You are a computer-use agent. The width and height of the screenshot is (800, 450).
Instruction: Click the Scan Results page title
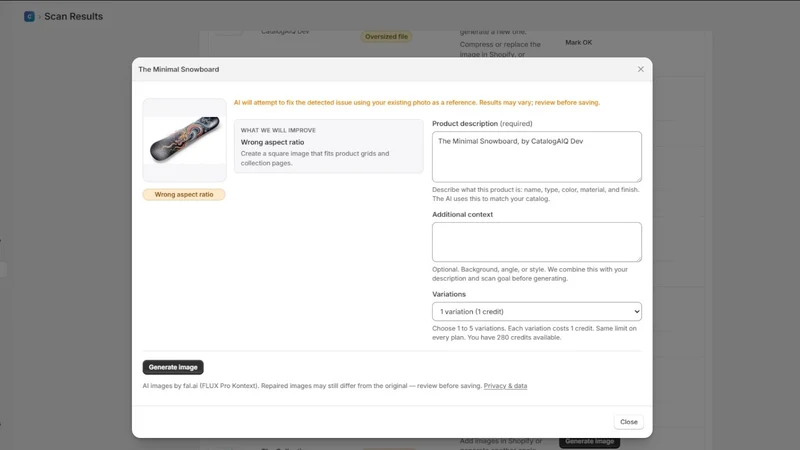[73, 16]
